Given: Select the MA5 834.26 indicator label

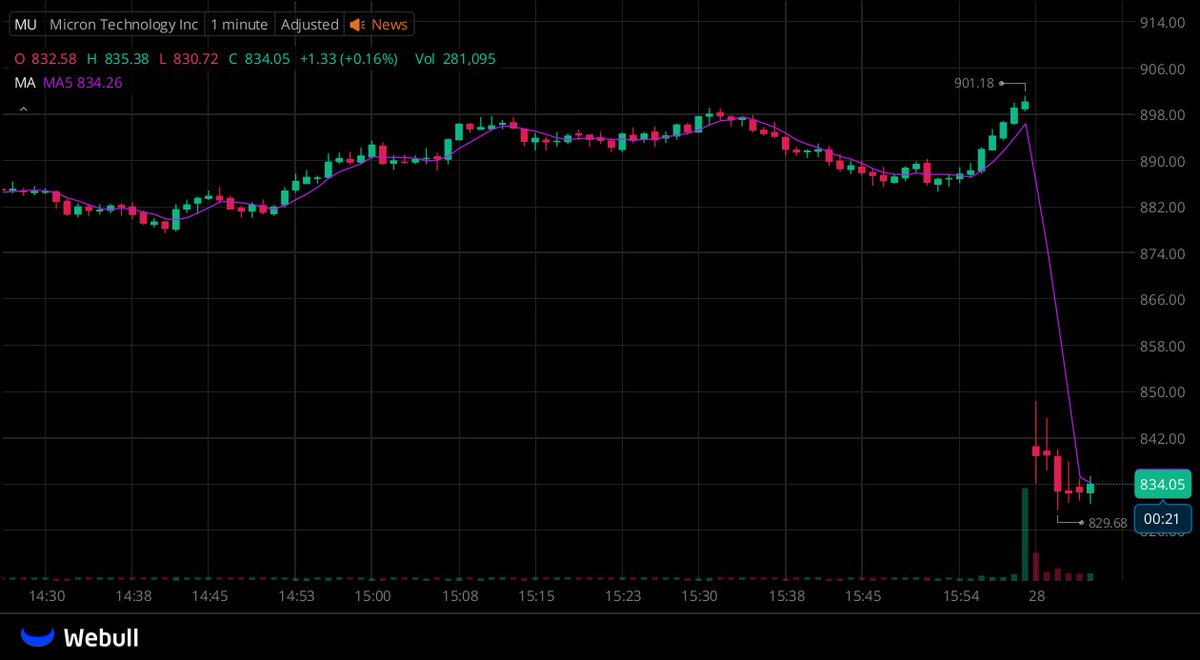Looking at the screenshot, I should [82, 83].
